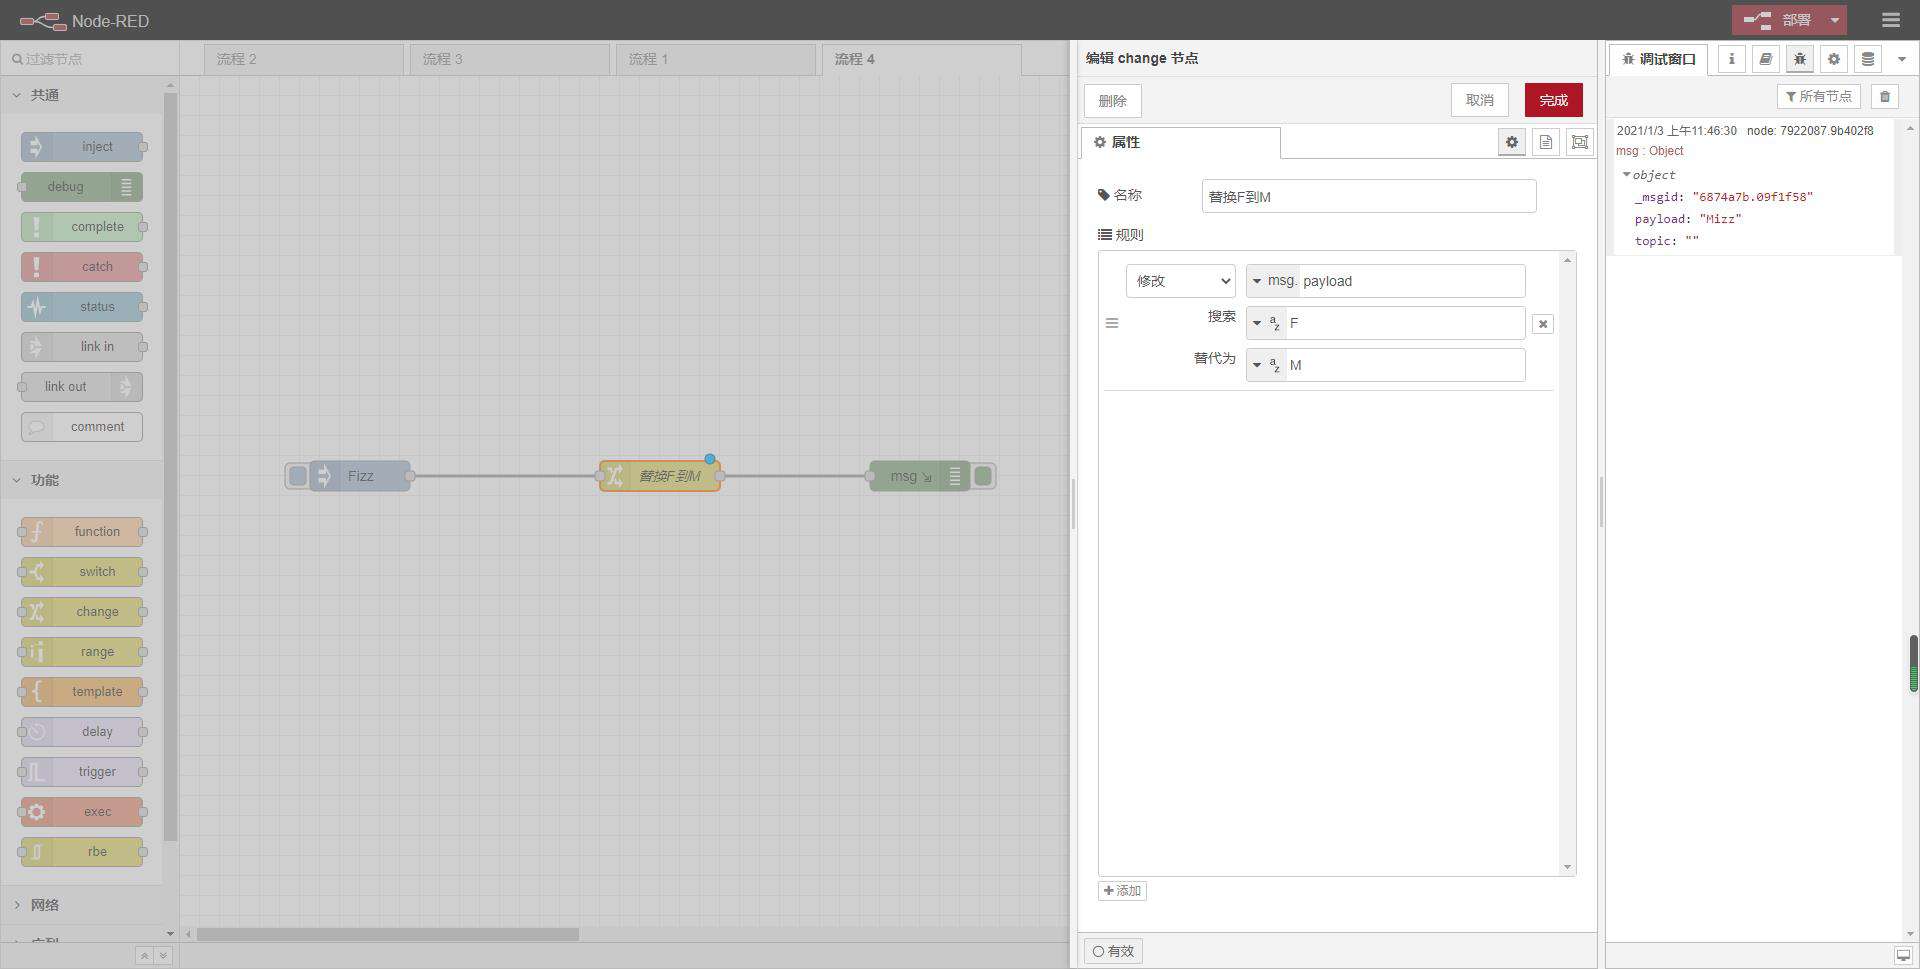Select the range node in palette
This screenshot has width=1920, height=969.
point(82,652)
